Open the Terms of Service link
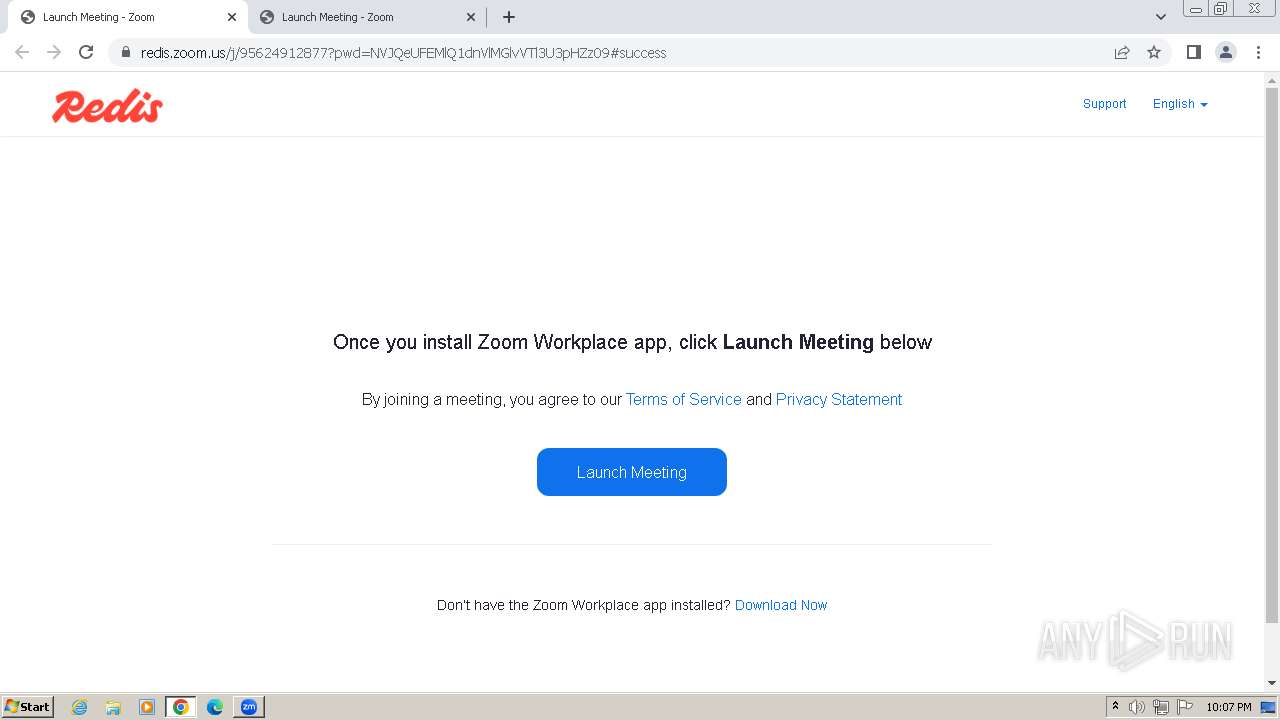This screenshot has width=1280, height=720. (x=684, y=399)
